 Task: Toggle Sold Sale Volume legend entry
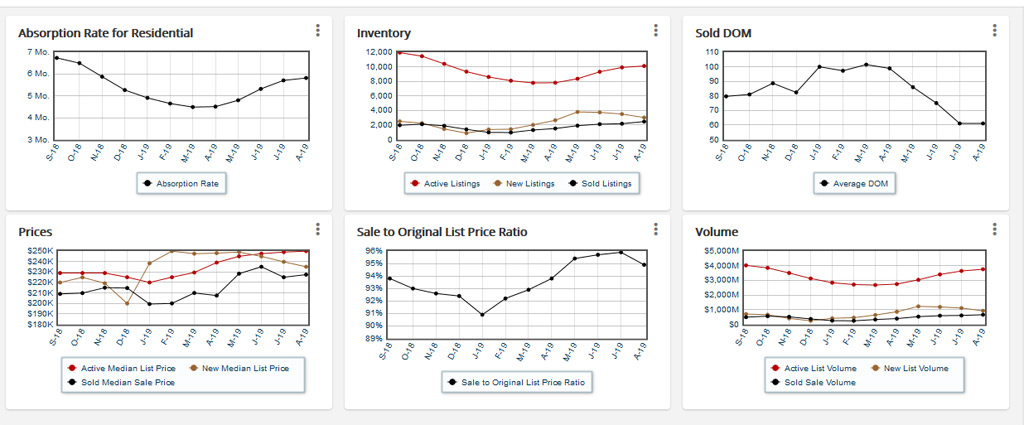click(820, 382)
